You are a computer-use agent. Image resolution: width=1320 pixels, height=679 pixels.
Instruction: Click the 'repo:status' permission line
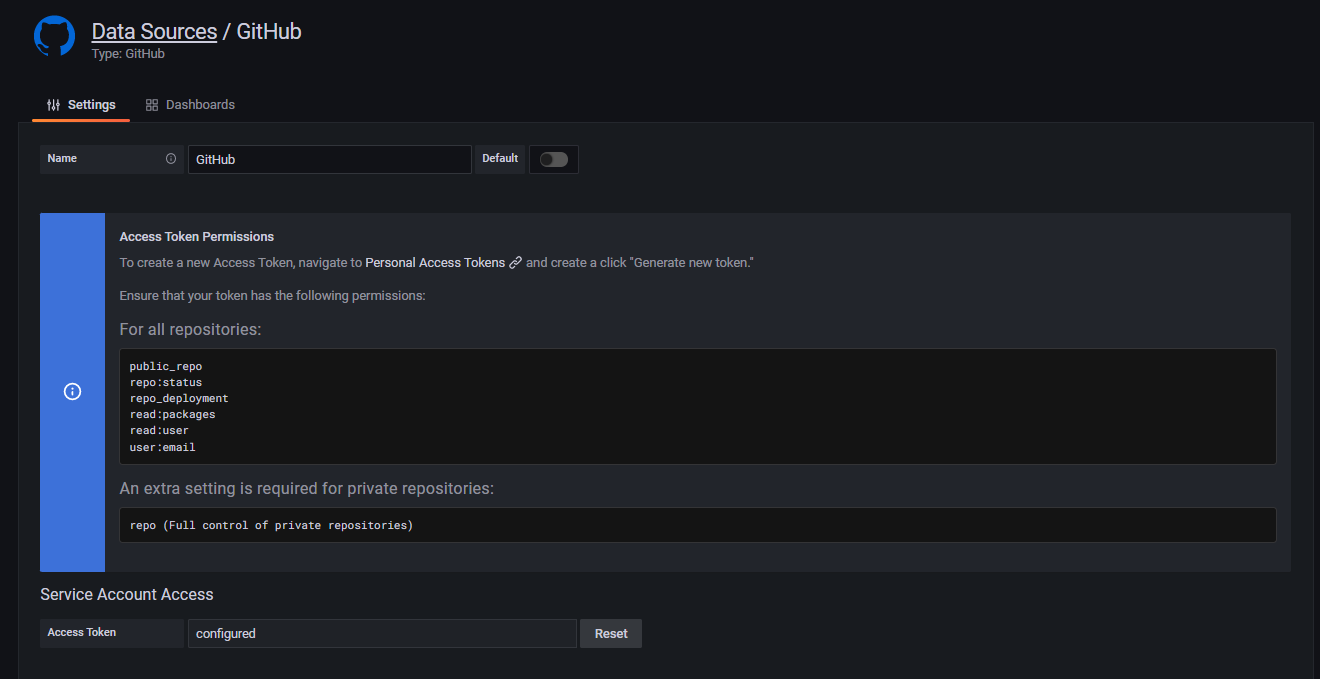pos(166,383)
